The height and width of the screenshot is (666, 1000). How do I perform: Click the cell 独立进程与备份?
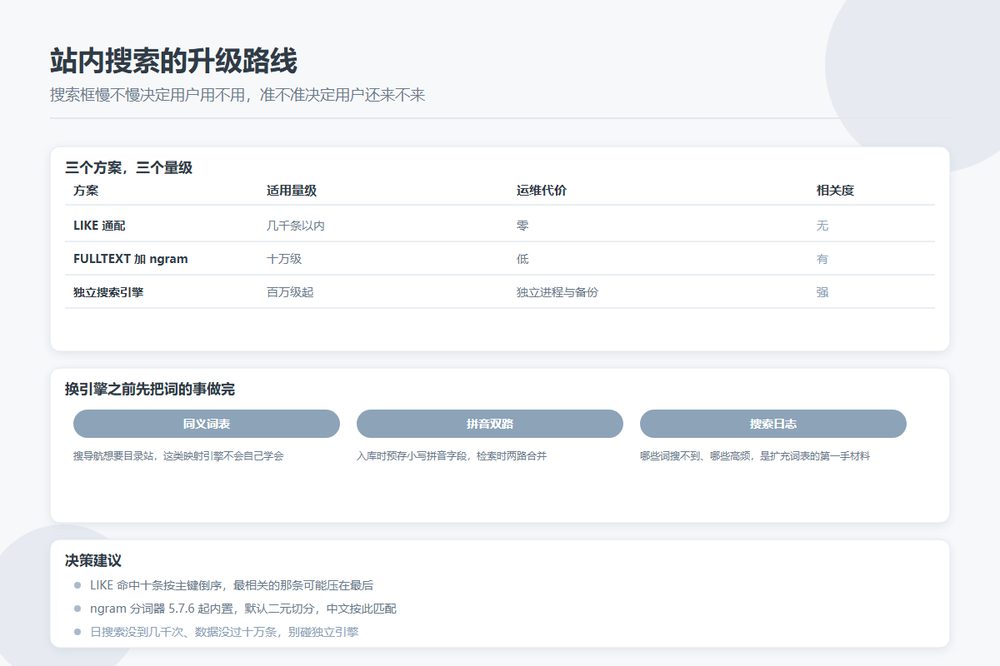(x=557, y=292)
